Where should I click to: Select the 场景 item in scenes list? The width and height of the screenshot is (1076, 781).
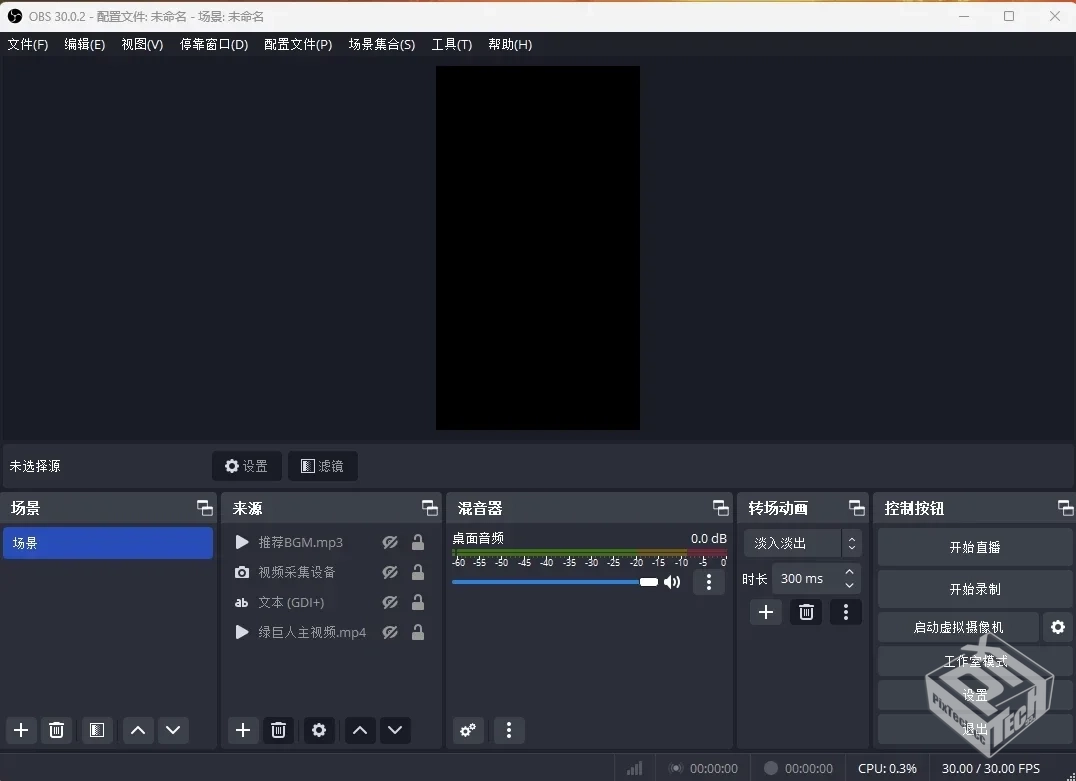tap(108, 543)
